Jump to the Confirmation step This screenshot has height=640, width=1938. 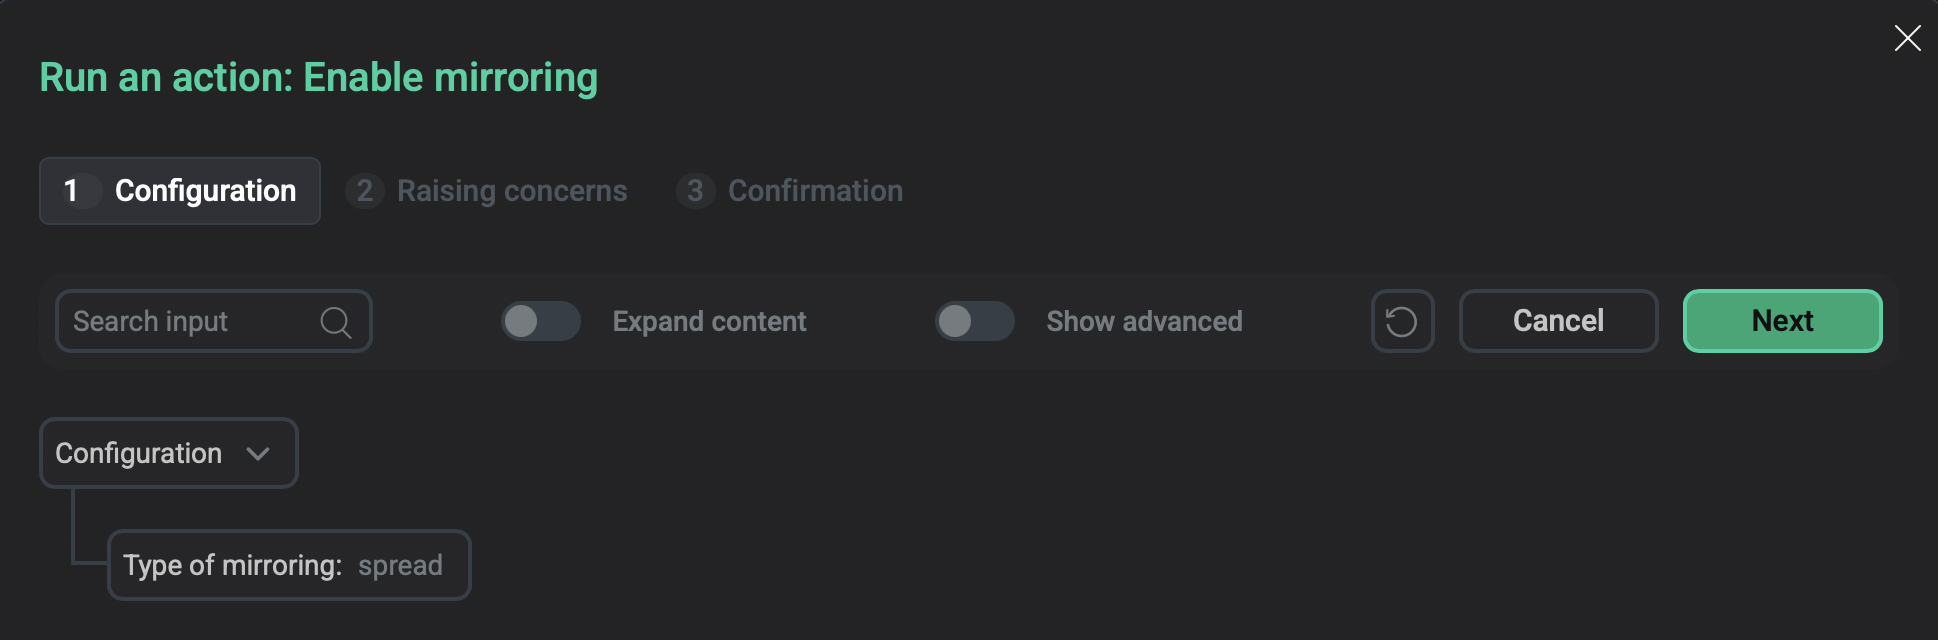click(x=814, y=191)
